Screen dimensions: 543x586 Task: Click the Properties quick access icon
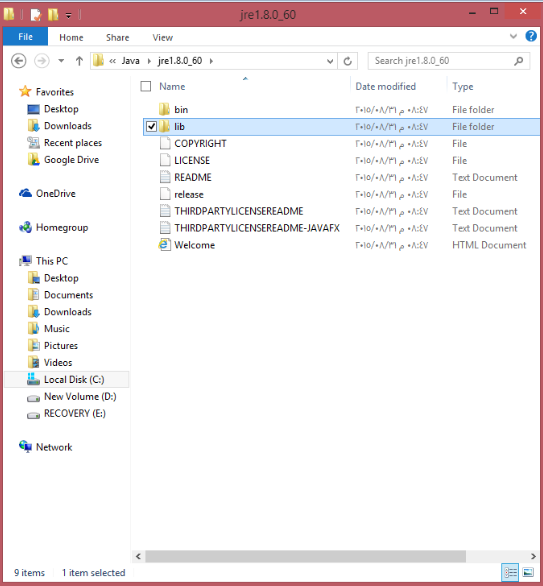pos(36,15)
